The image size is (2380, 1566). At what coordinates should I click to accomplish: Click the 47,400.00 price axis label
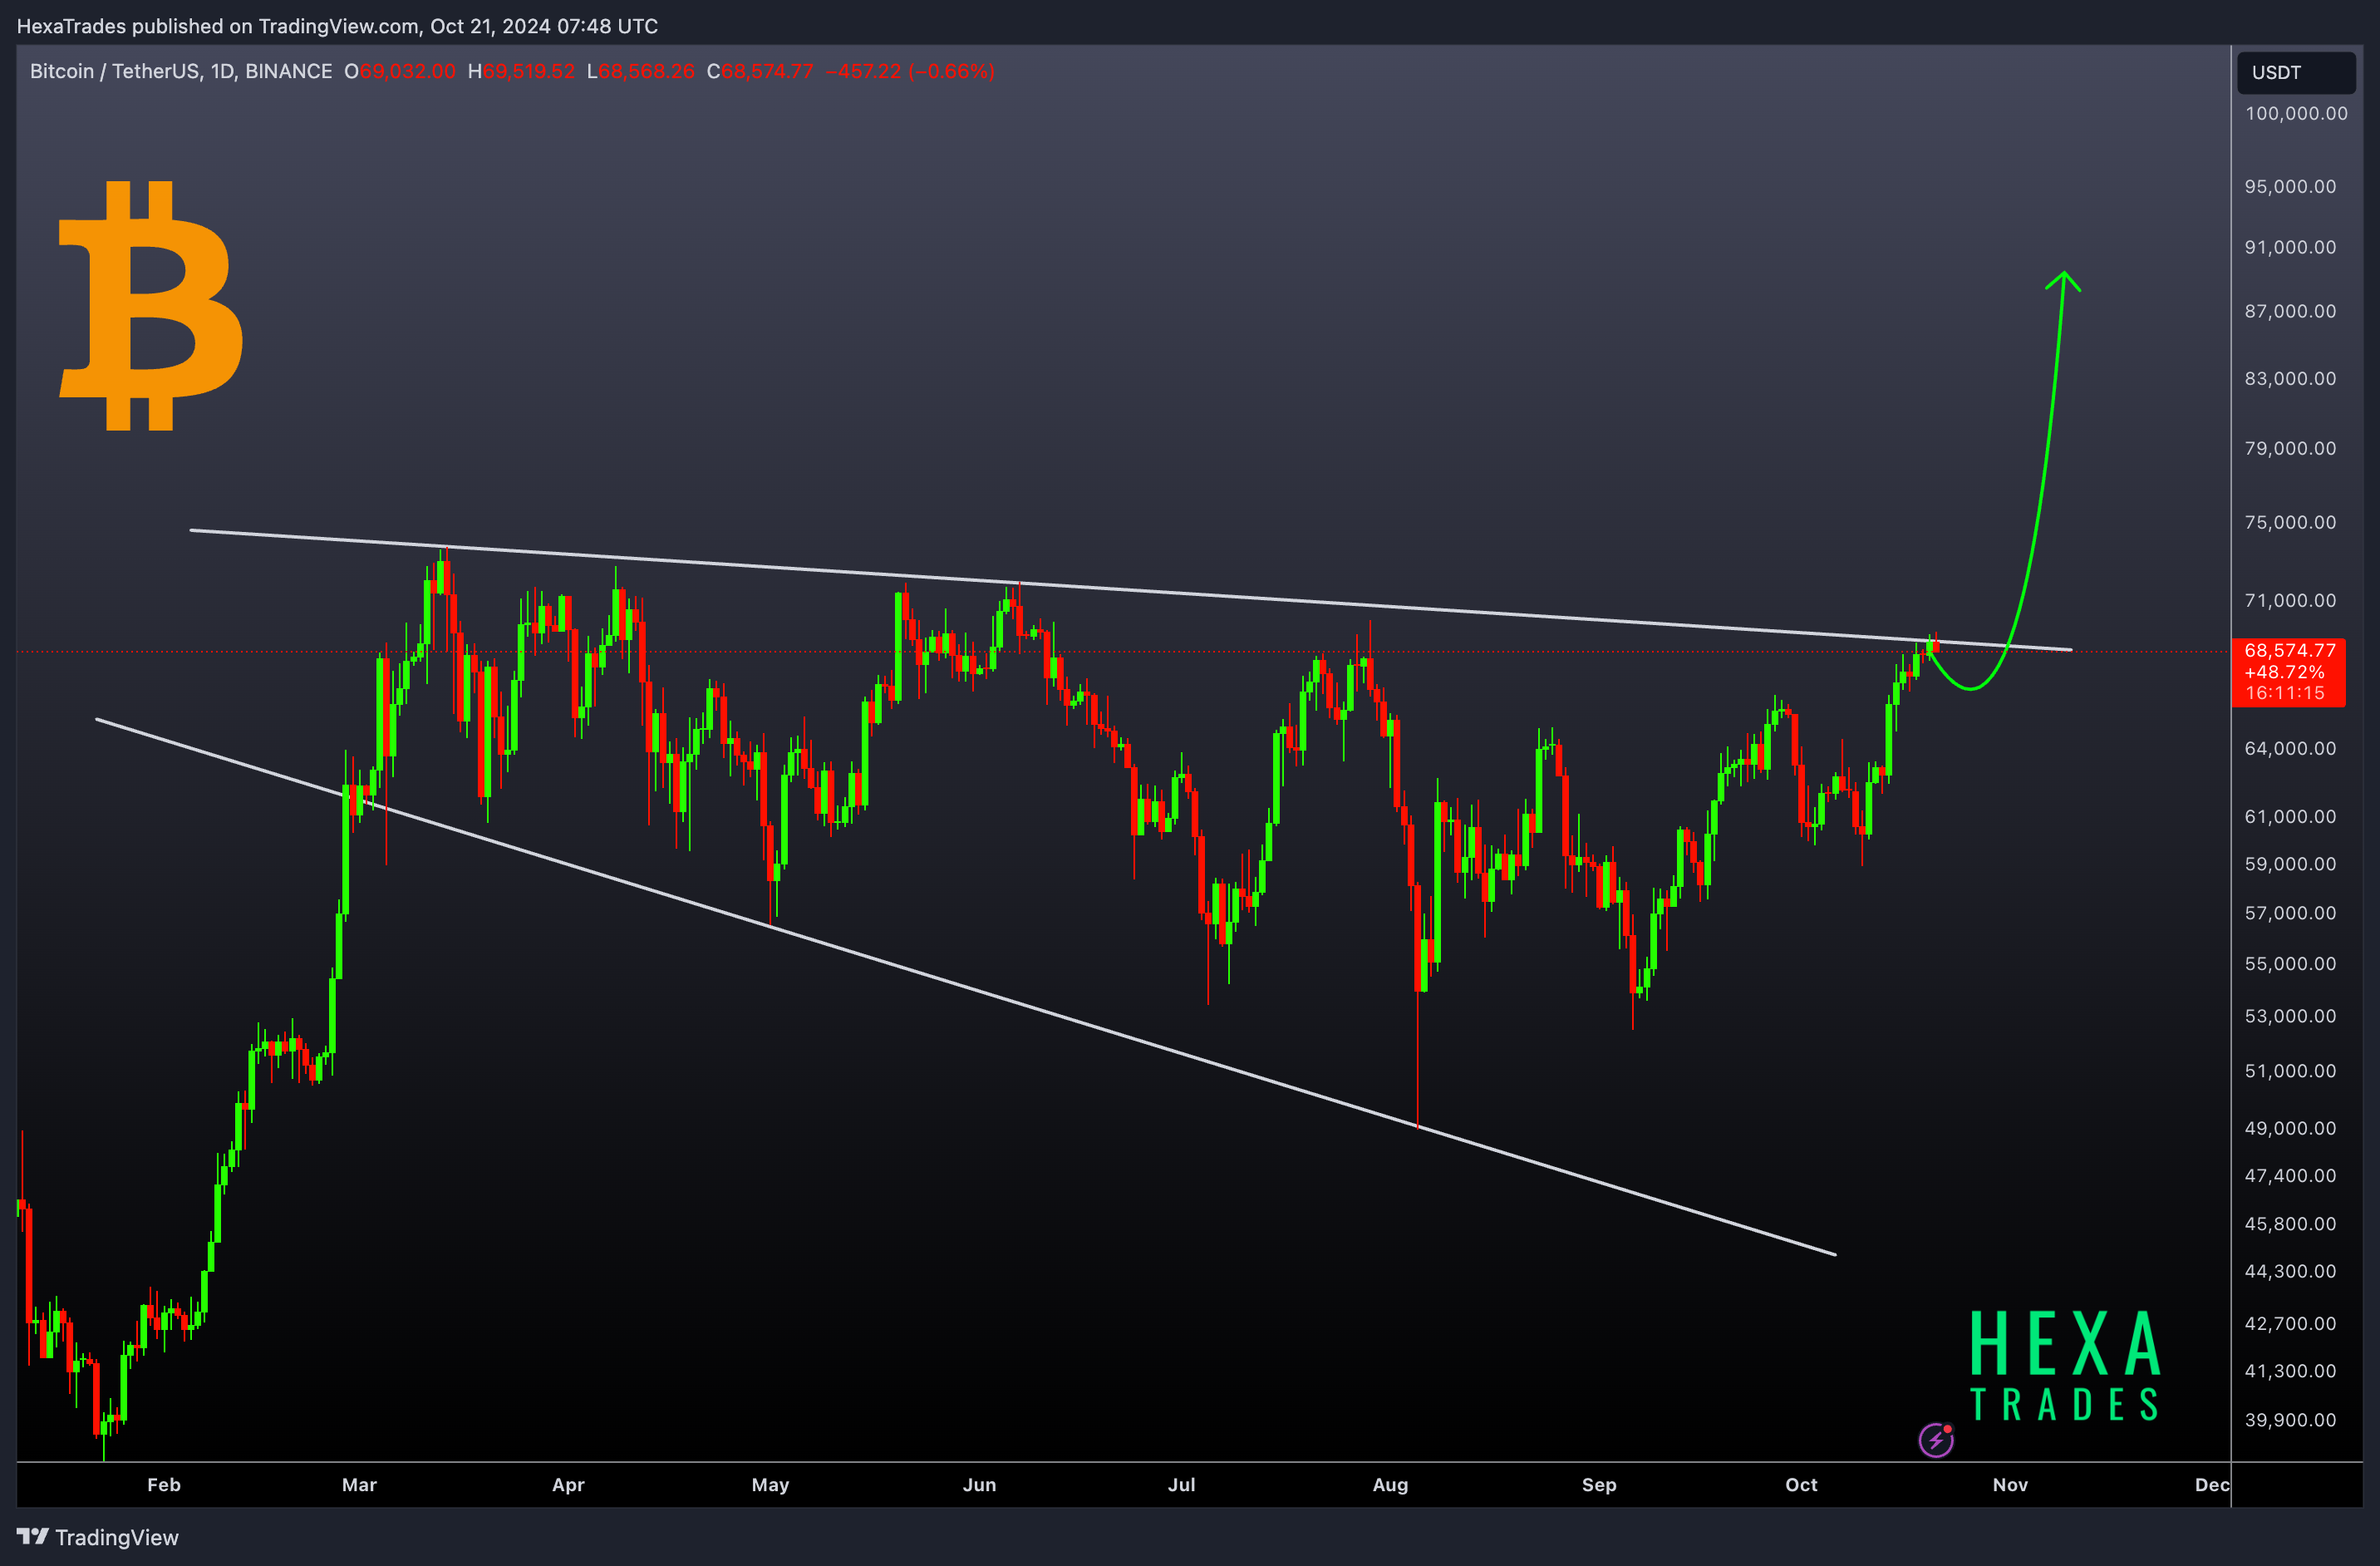pos(2290,1175)
